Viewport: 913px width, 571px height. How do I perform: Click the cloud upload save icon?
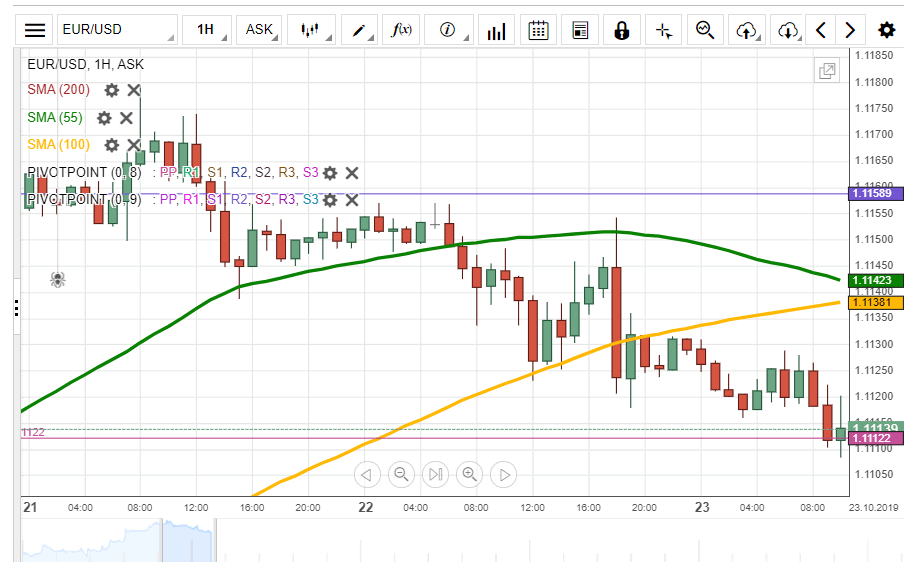pos(746,30)
